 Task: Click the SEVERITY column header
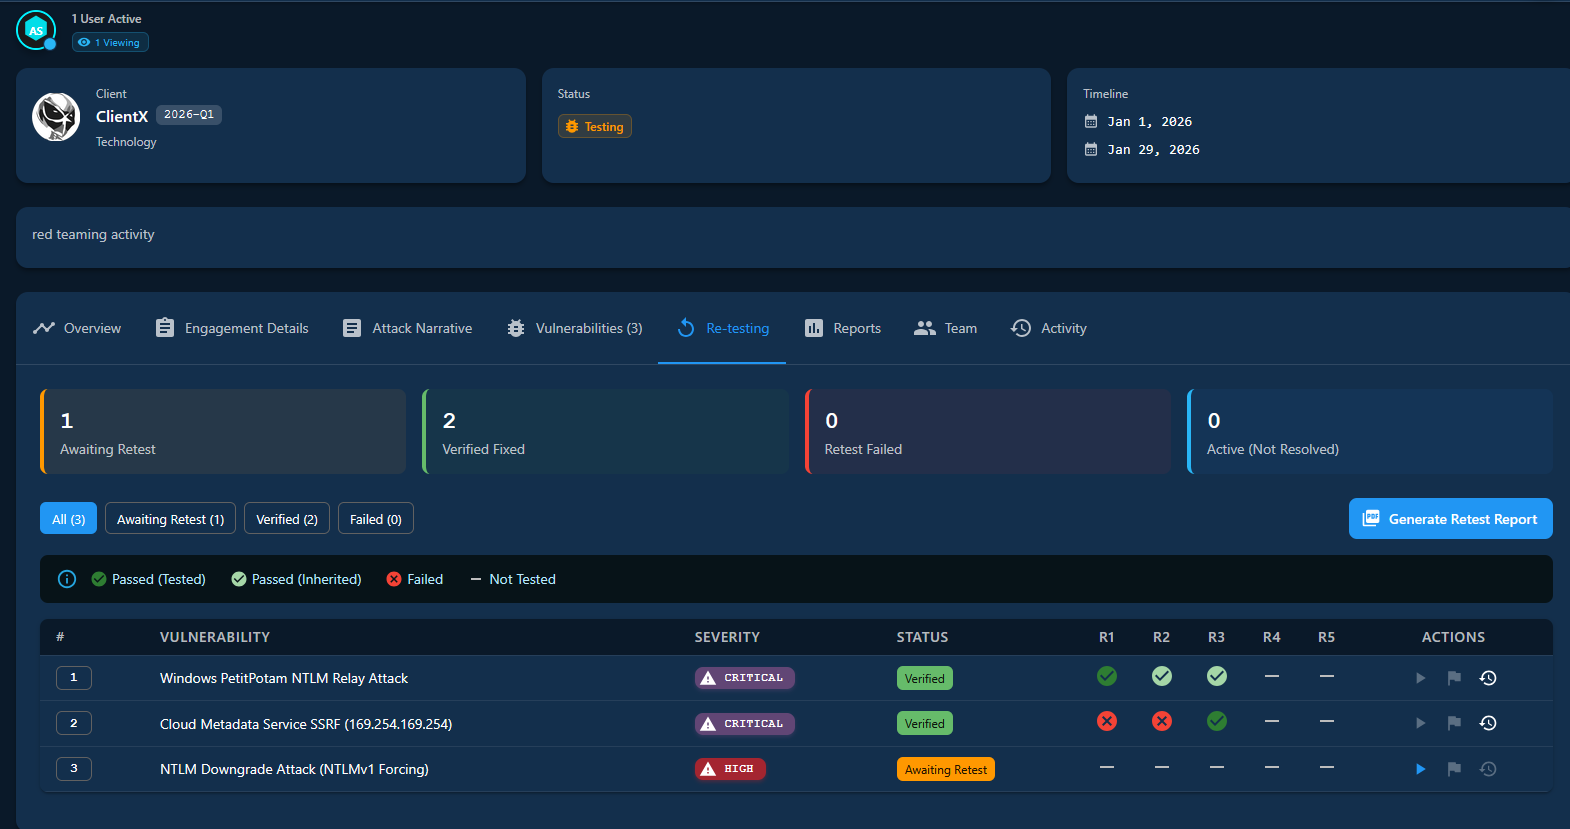[727, 637]
